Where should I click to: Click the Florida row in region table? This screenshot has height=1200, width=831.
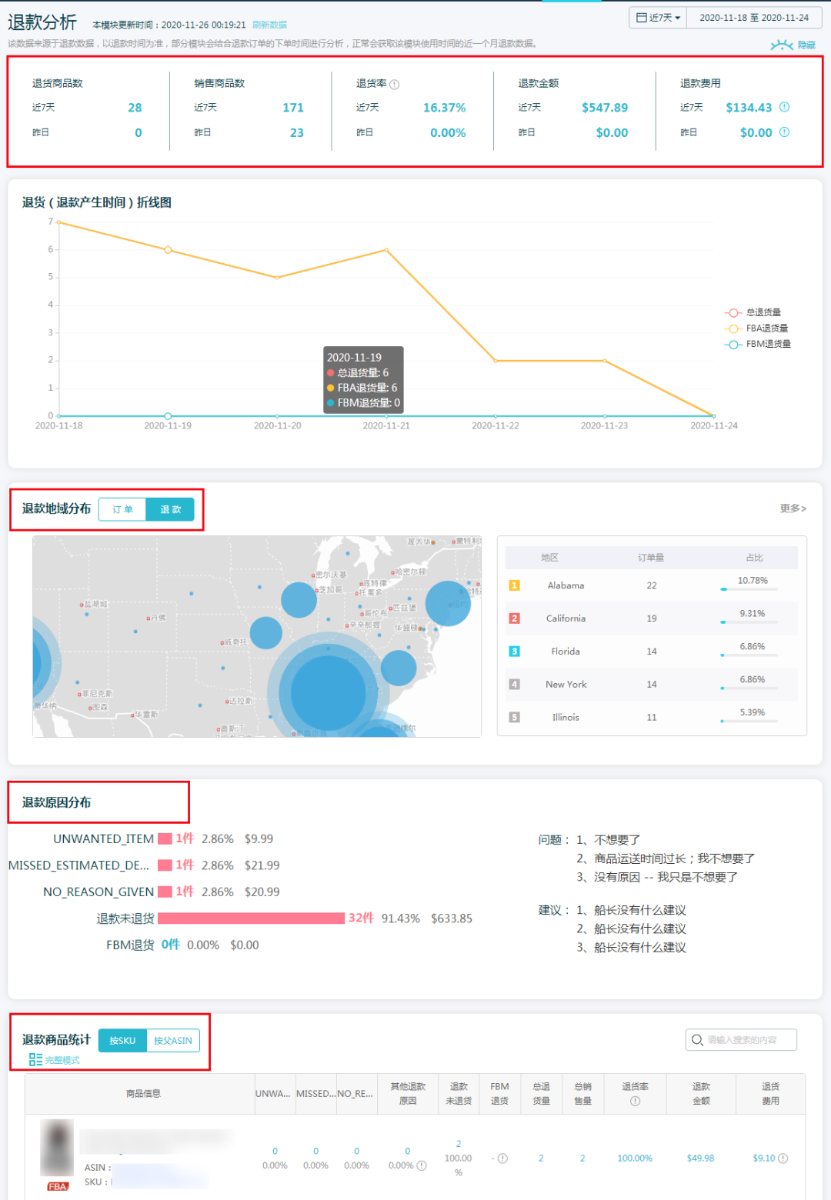pos(652,651)
